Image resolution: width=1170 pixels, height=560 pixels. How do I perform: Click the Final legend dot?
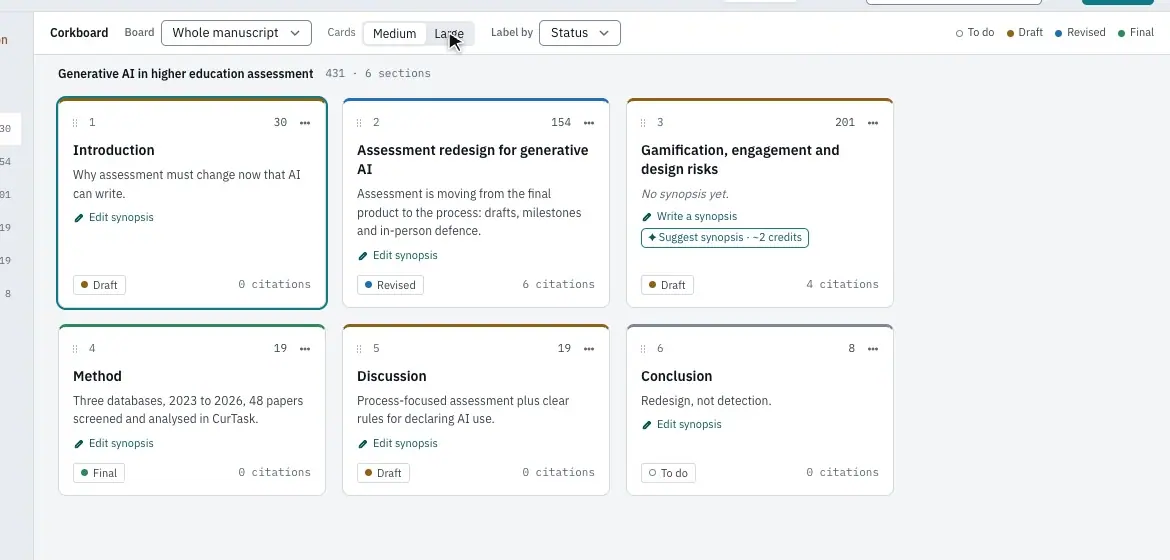(x=1121, y=33)
